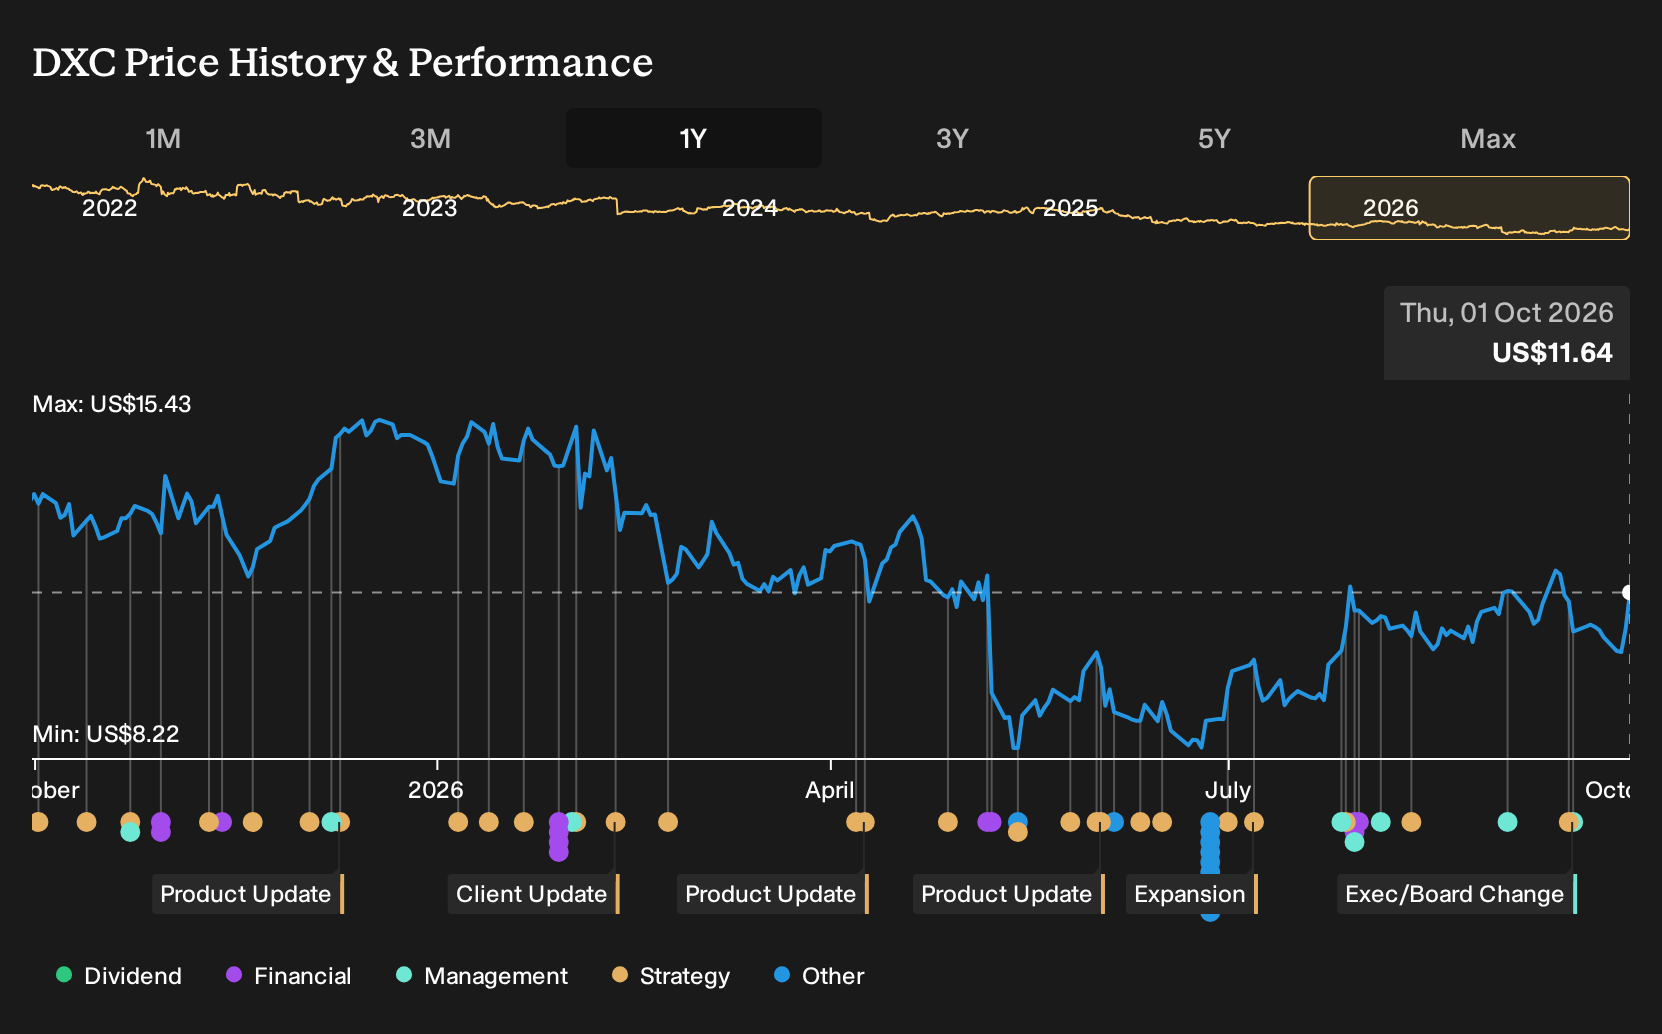Image resolution: width=1662 pixels, height=1034 pixels.
Task: Click the "April" axis label
Action: click(x=830, y=790)
